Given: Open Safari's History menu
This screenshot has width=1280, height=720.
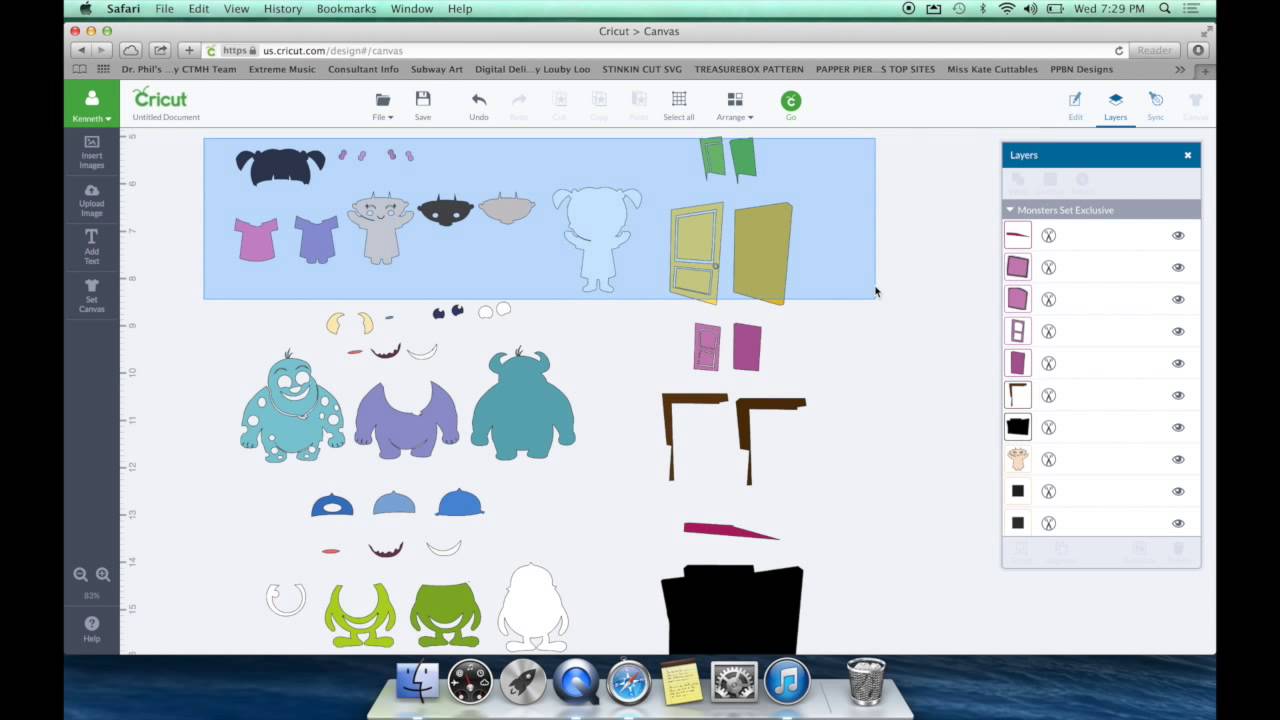Looking at the screenshot, I should point(282,9).
